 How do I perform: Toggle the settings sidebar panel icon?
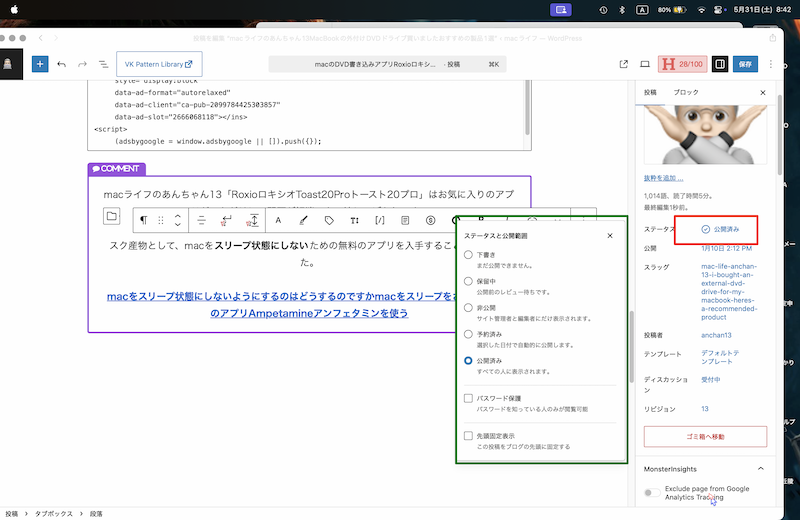click(x=720, y=64)
